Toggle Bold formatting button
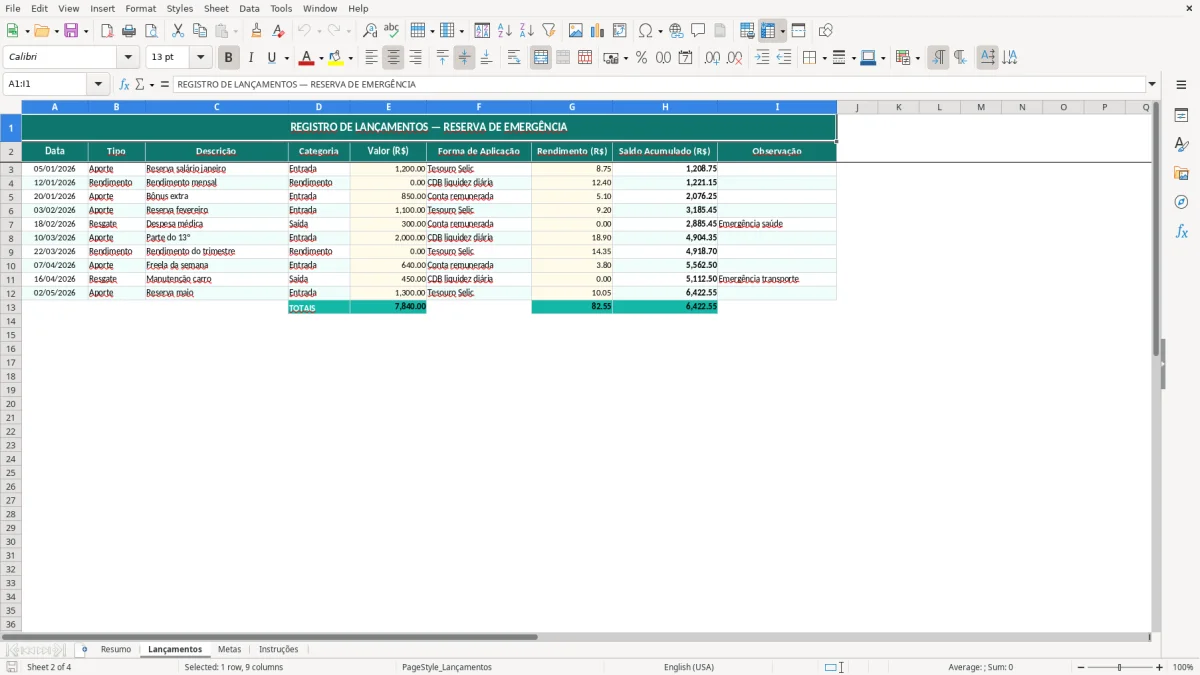The image size is (1200, 675). [x=229, y=58]
